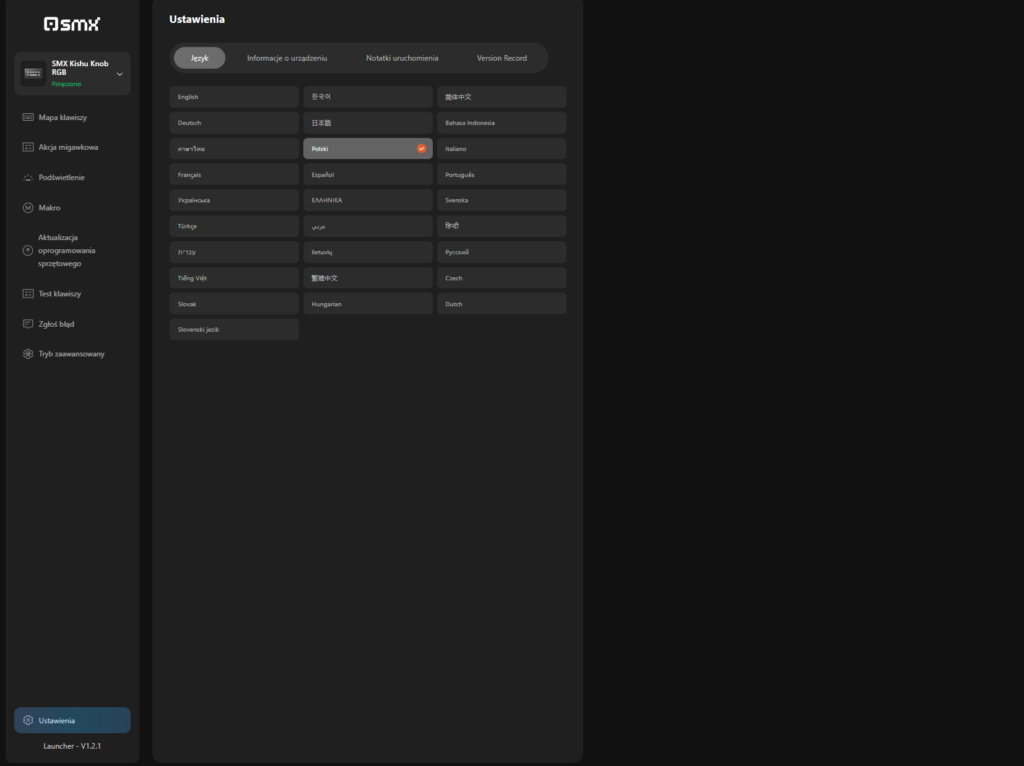The width and height of the screenshot is (1024, 766).
Task: Switch to Version Record tab
Action: pyautogui.click(x=501, y=58)
